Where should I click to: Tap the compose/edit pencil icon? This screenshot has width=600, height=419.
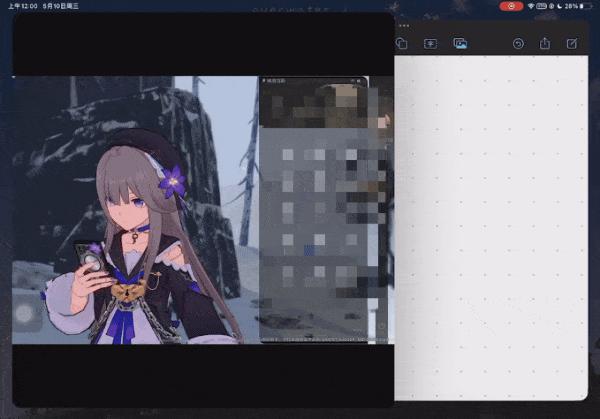572,43
